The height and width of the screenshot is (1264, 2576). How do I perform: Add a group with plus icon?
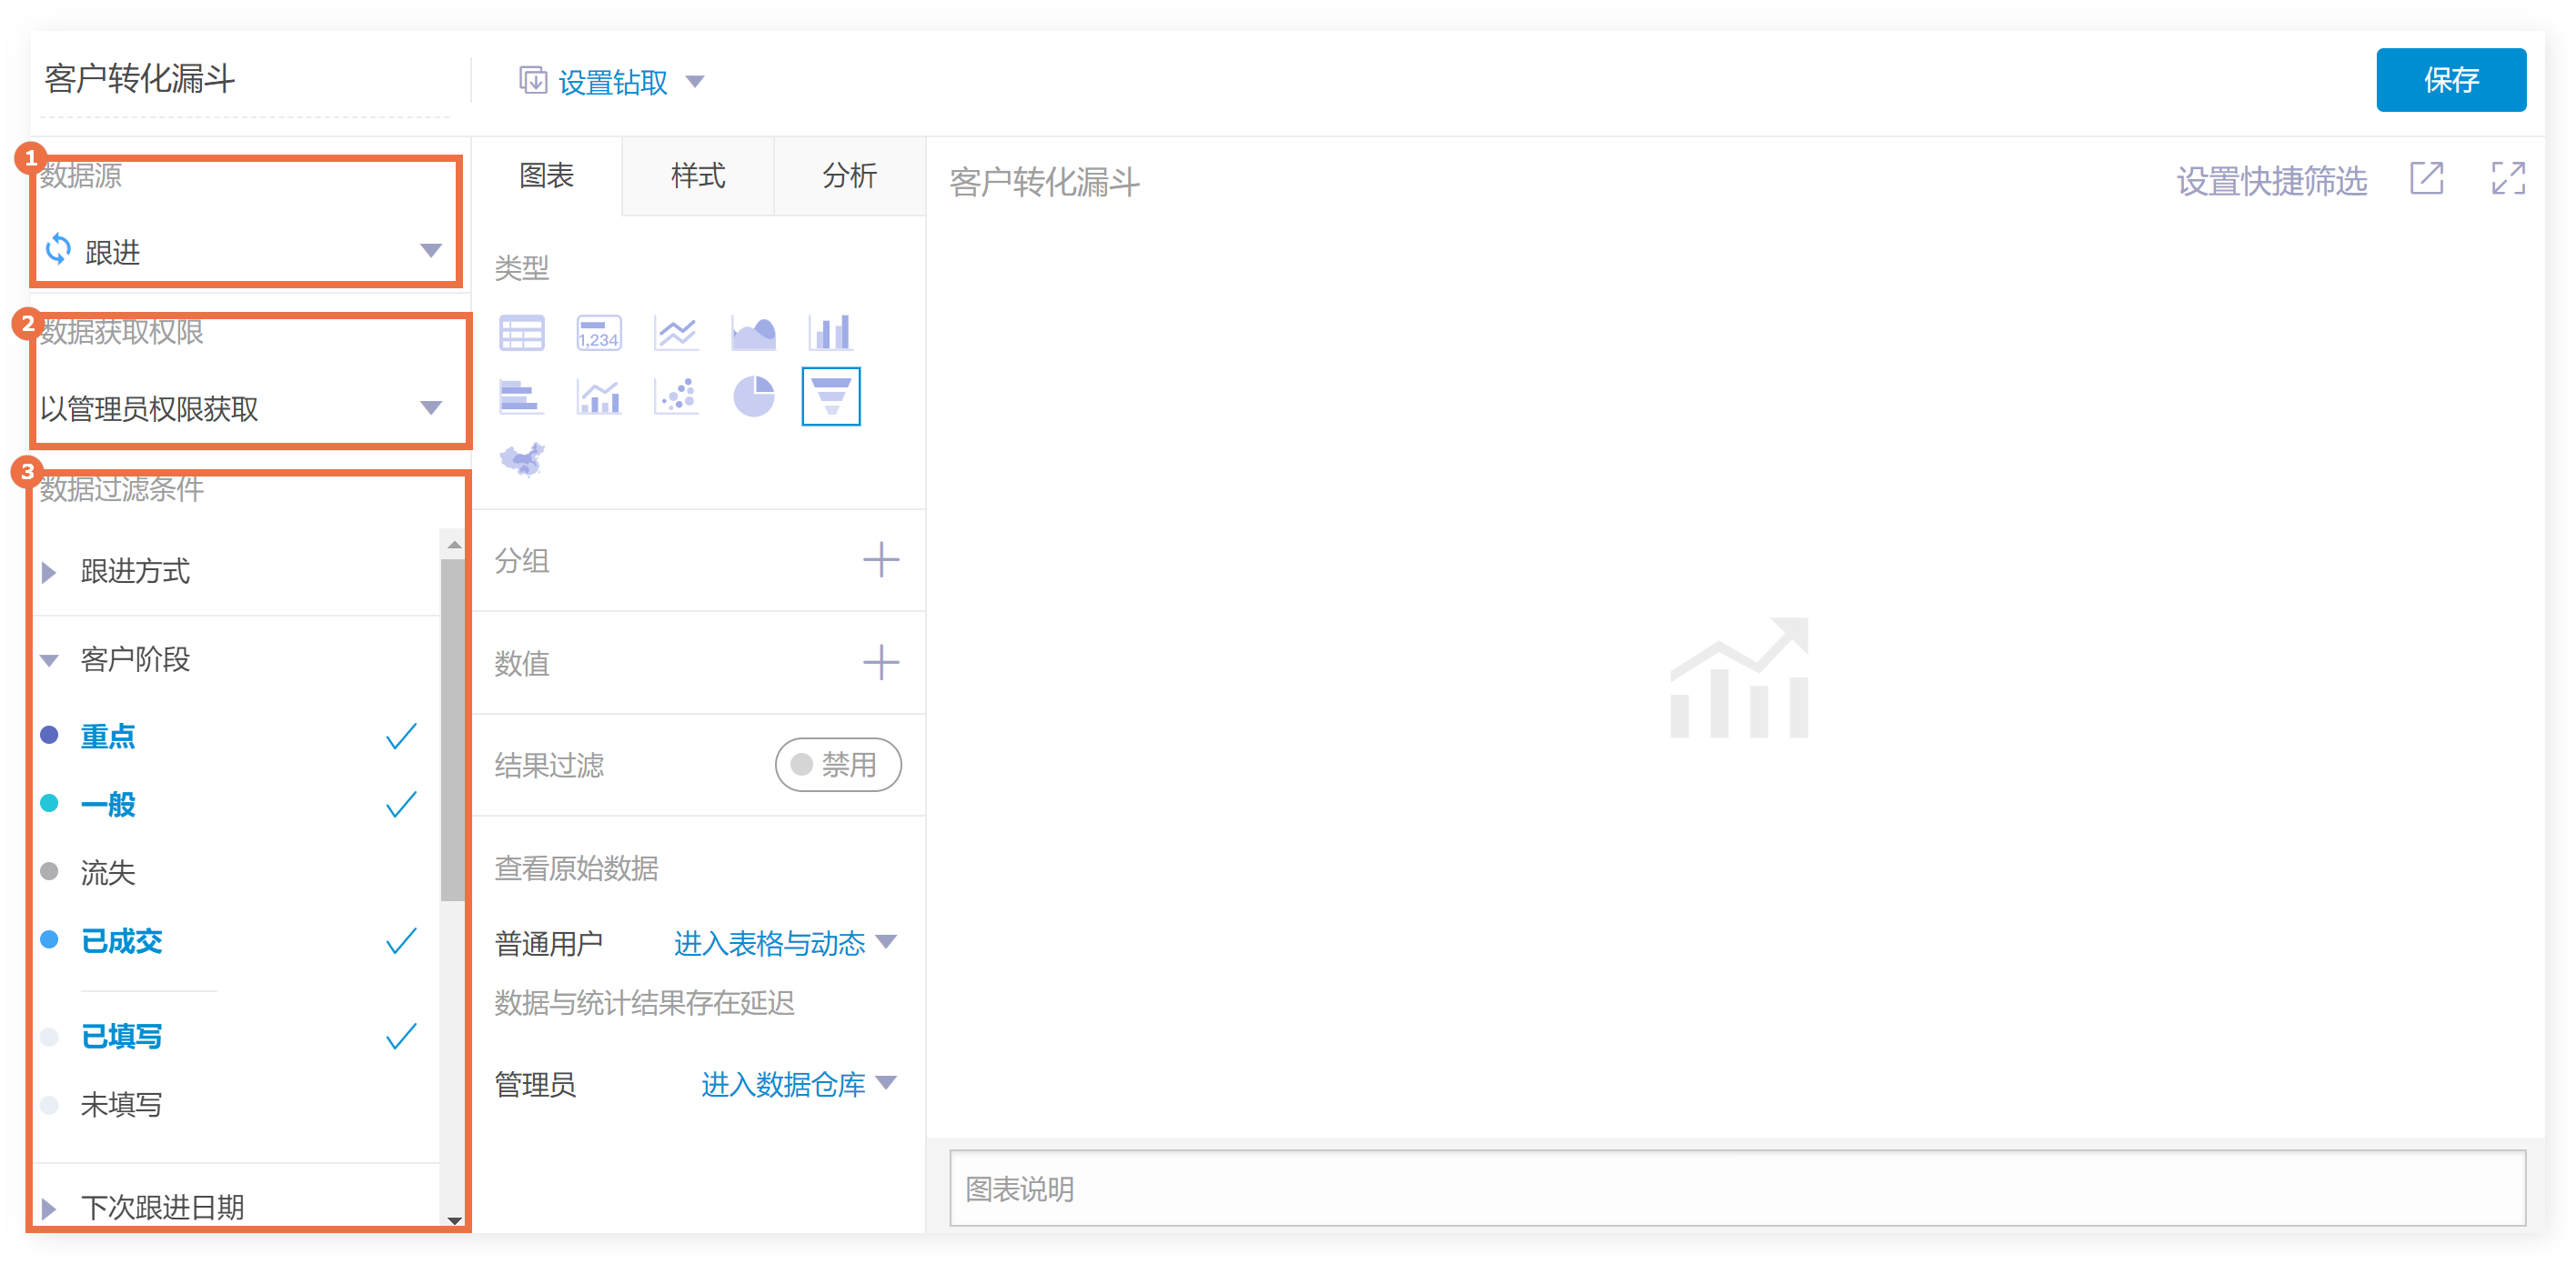coord(880,560)
